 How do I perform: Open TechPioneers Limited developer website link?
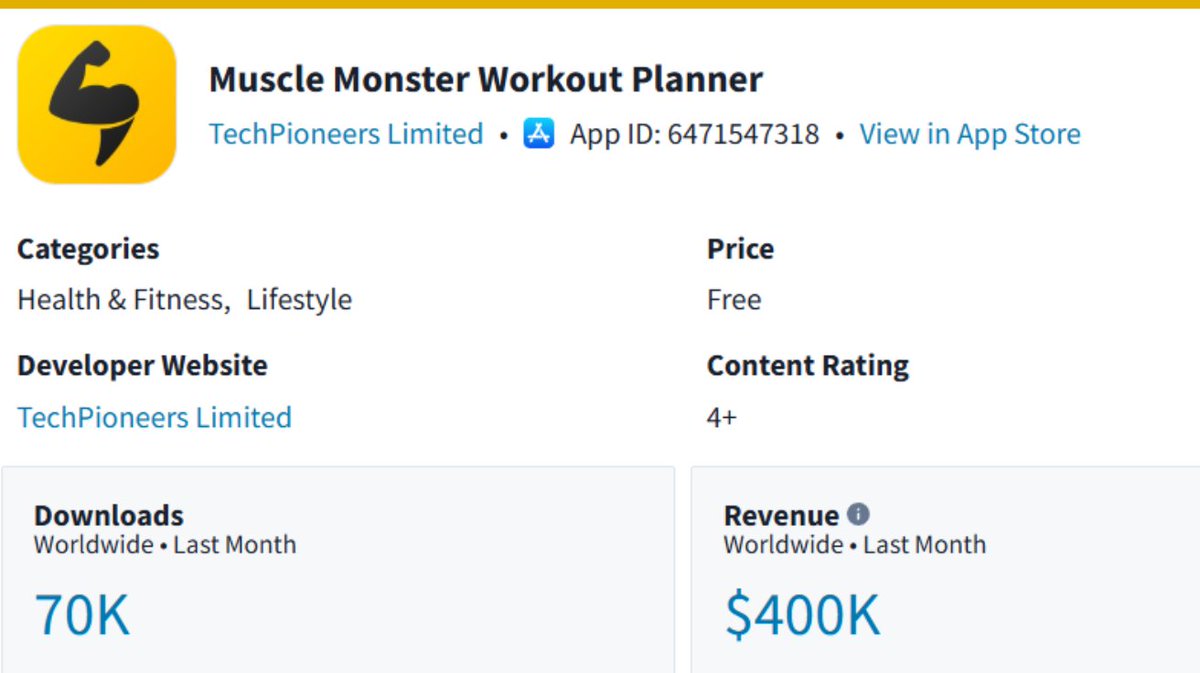pyautogui.click(x=155, y=417)
